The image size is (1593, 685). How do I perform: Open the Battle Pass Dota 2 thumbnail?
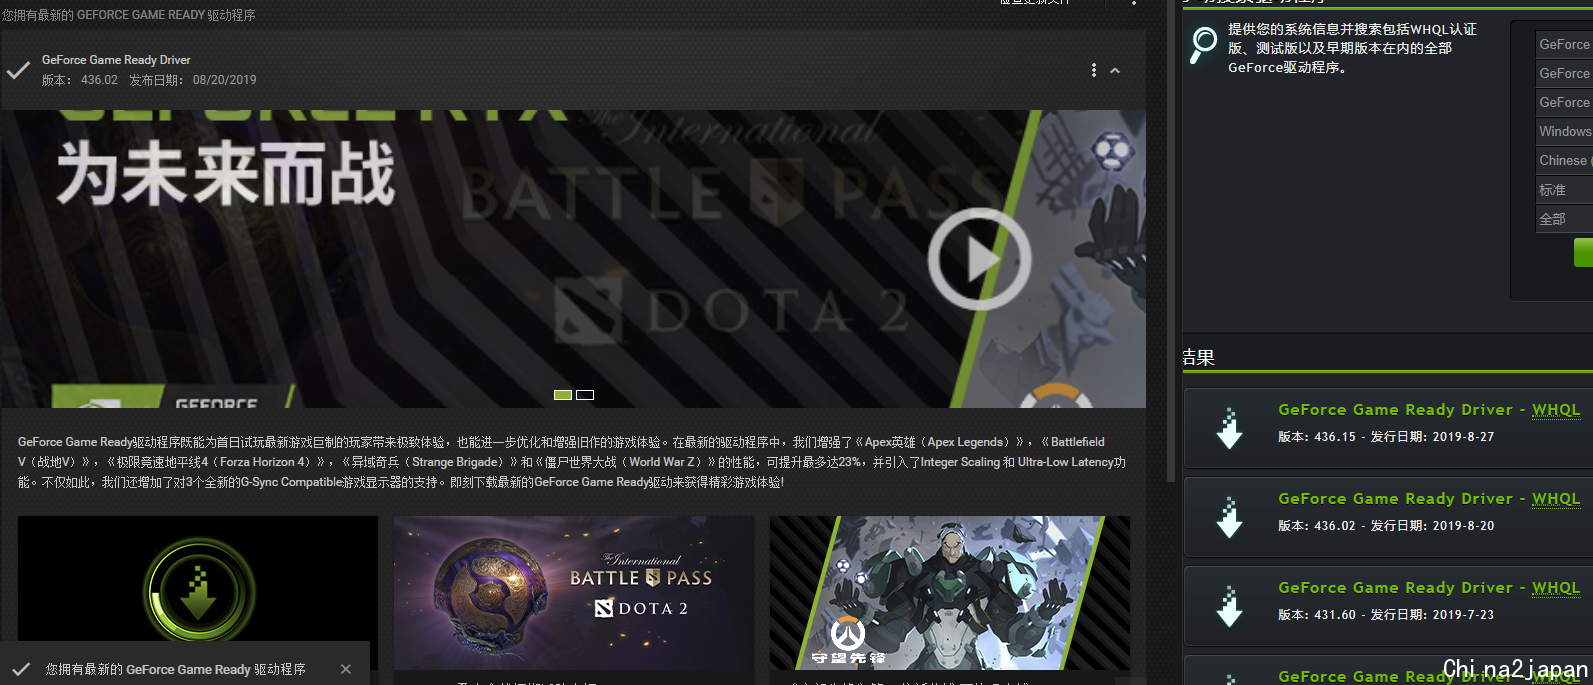pos(574,593)
